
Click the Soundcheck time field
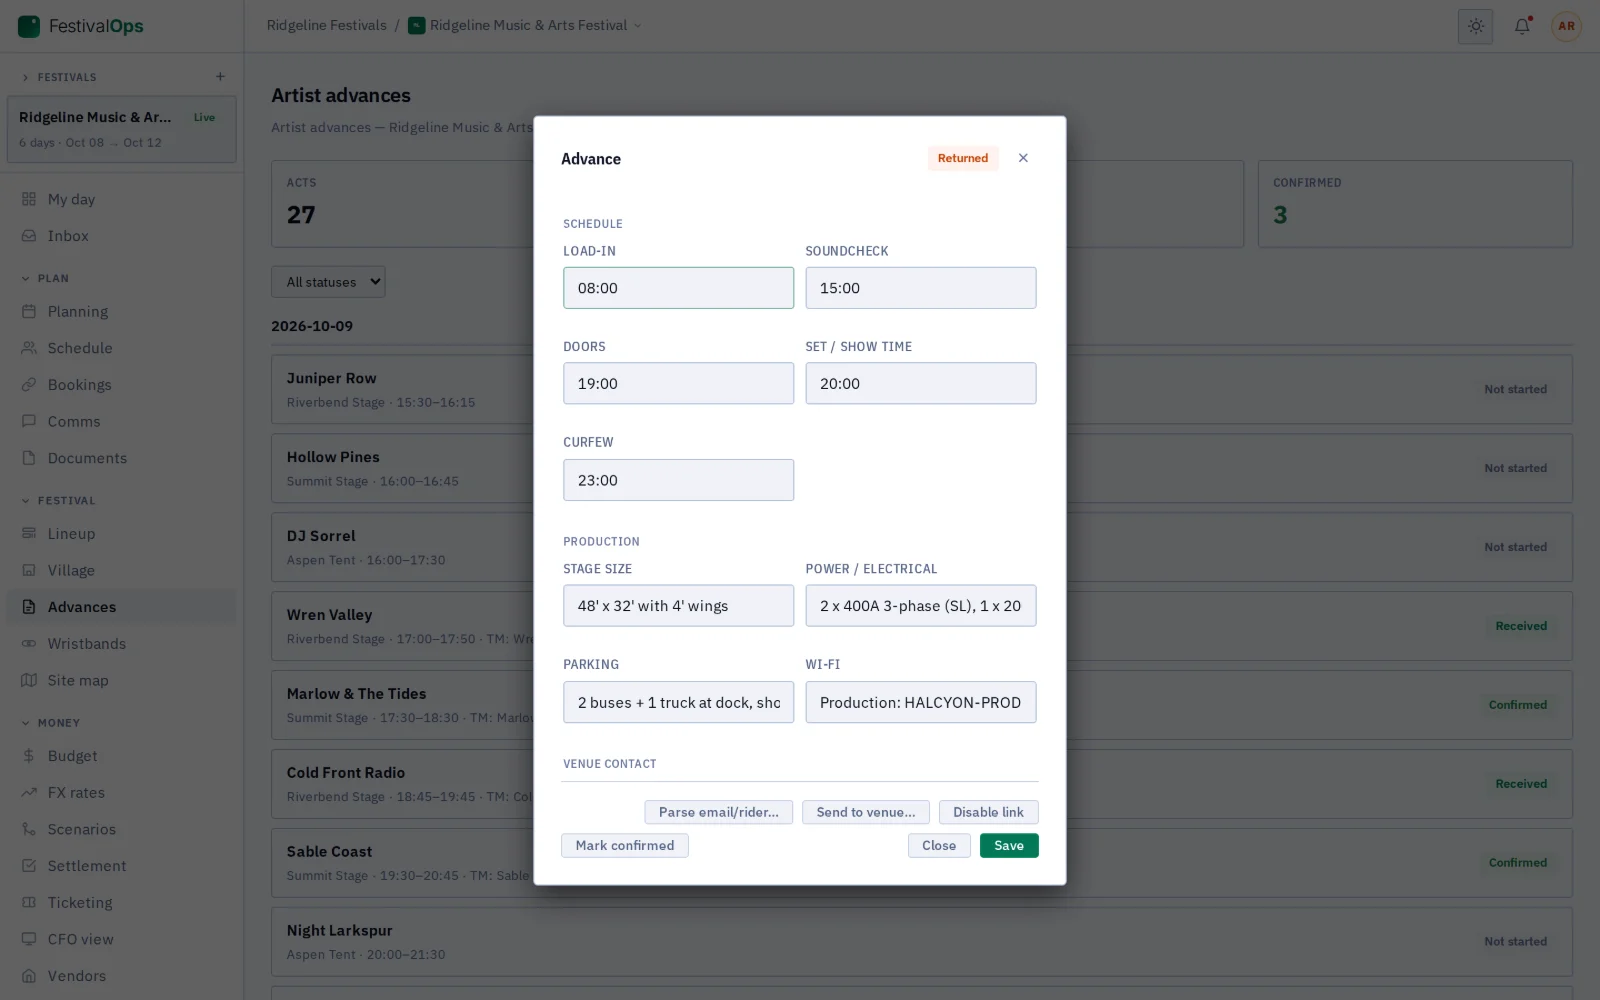coord(921,288)
